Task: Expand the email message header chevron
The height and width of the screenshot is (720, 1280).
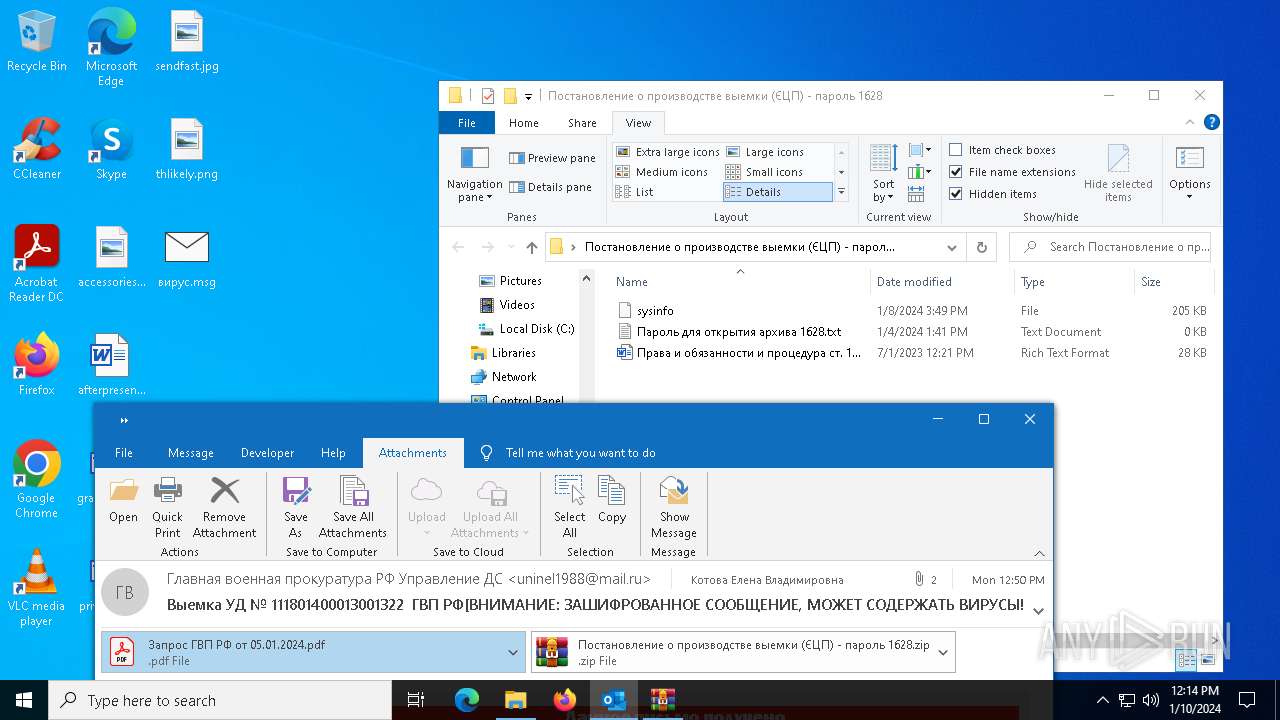Action: 1038,611
